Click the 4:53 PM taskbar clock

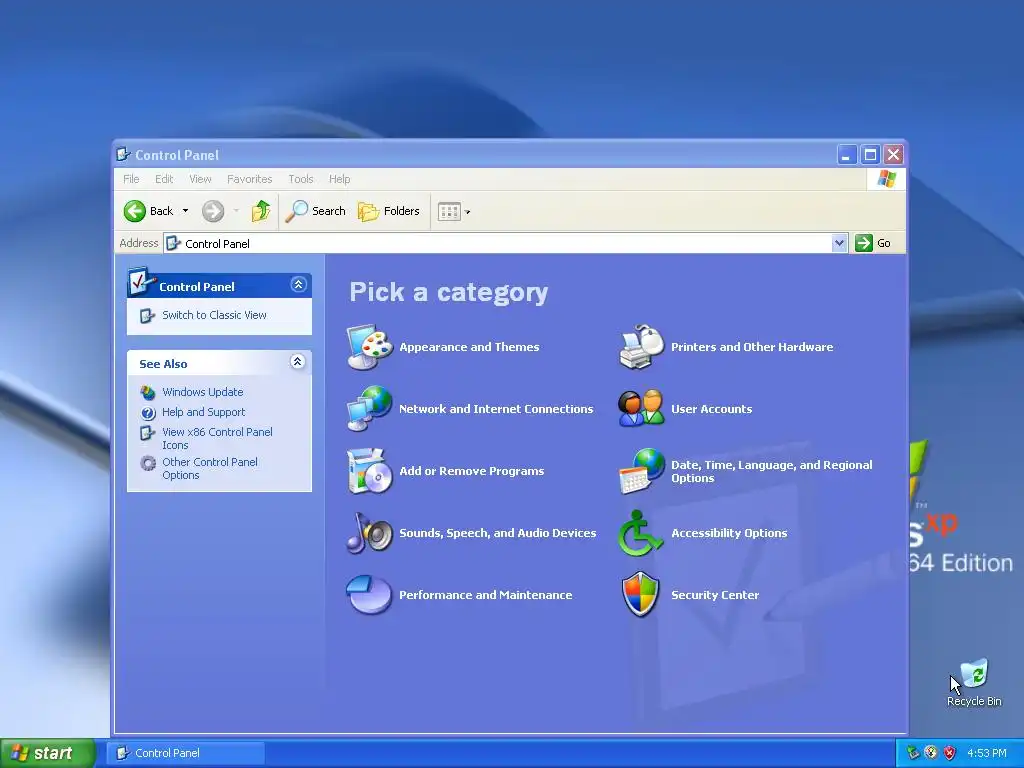point(986,753)
